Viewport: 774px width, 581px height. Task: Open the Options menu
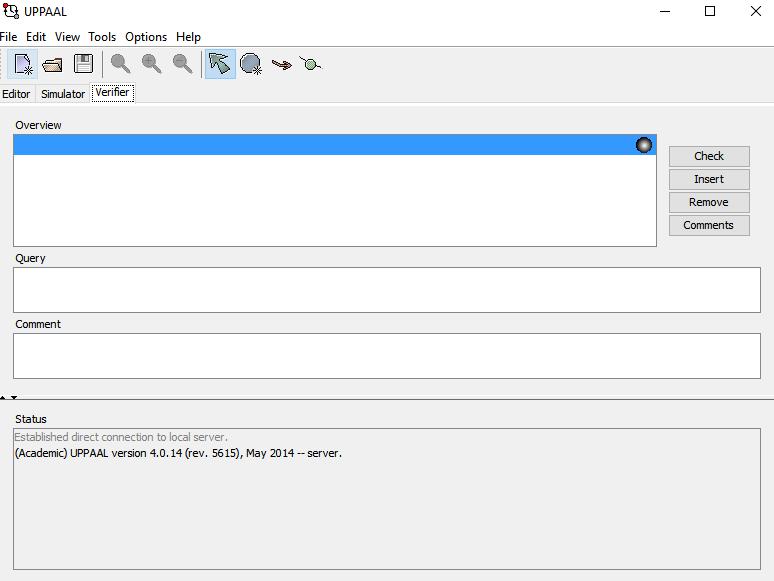[x=146, y=37]
